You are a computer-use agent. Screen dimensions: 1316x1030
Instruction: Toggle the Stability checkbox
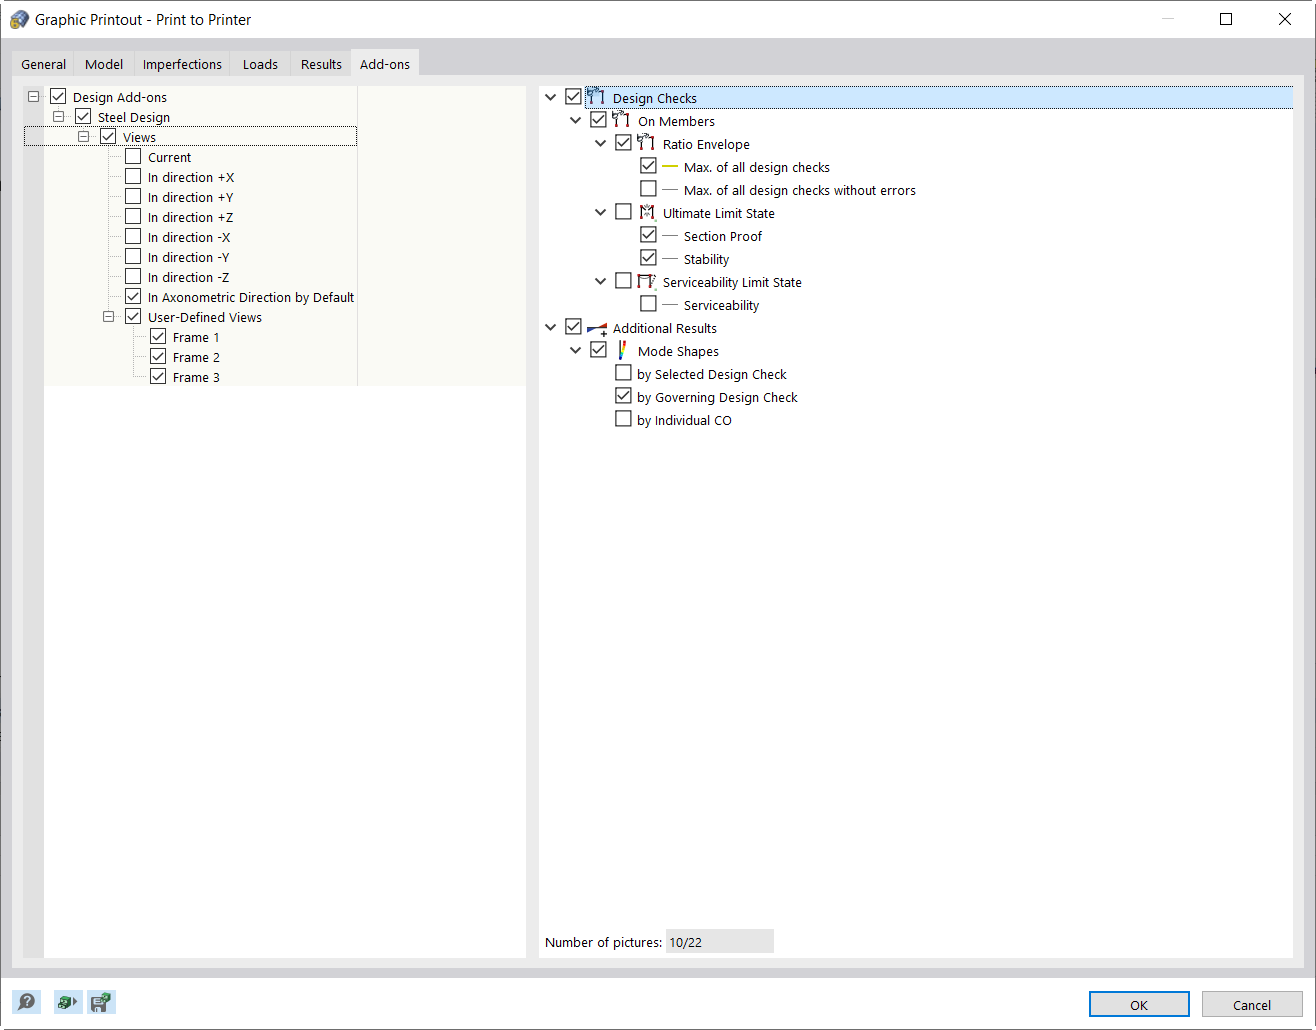click(648, 258)
